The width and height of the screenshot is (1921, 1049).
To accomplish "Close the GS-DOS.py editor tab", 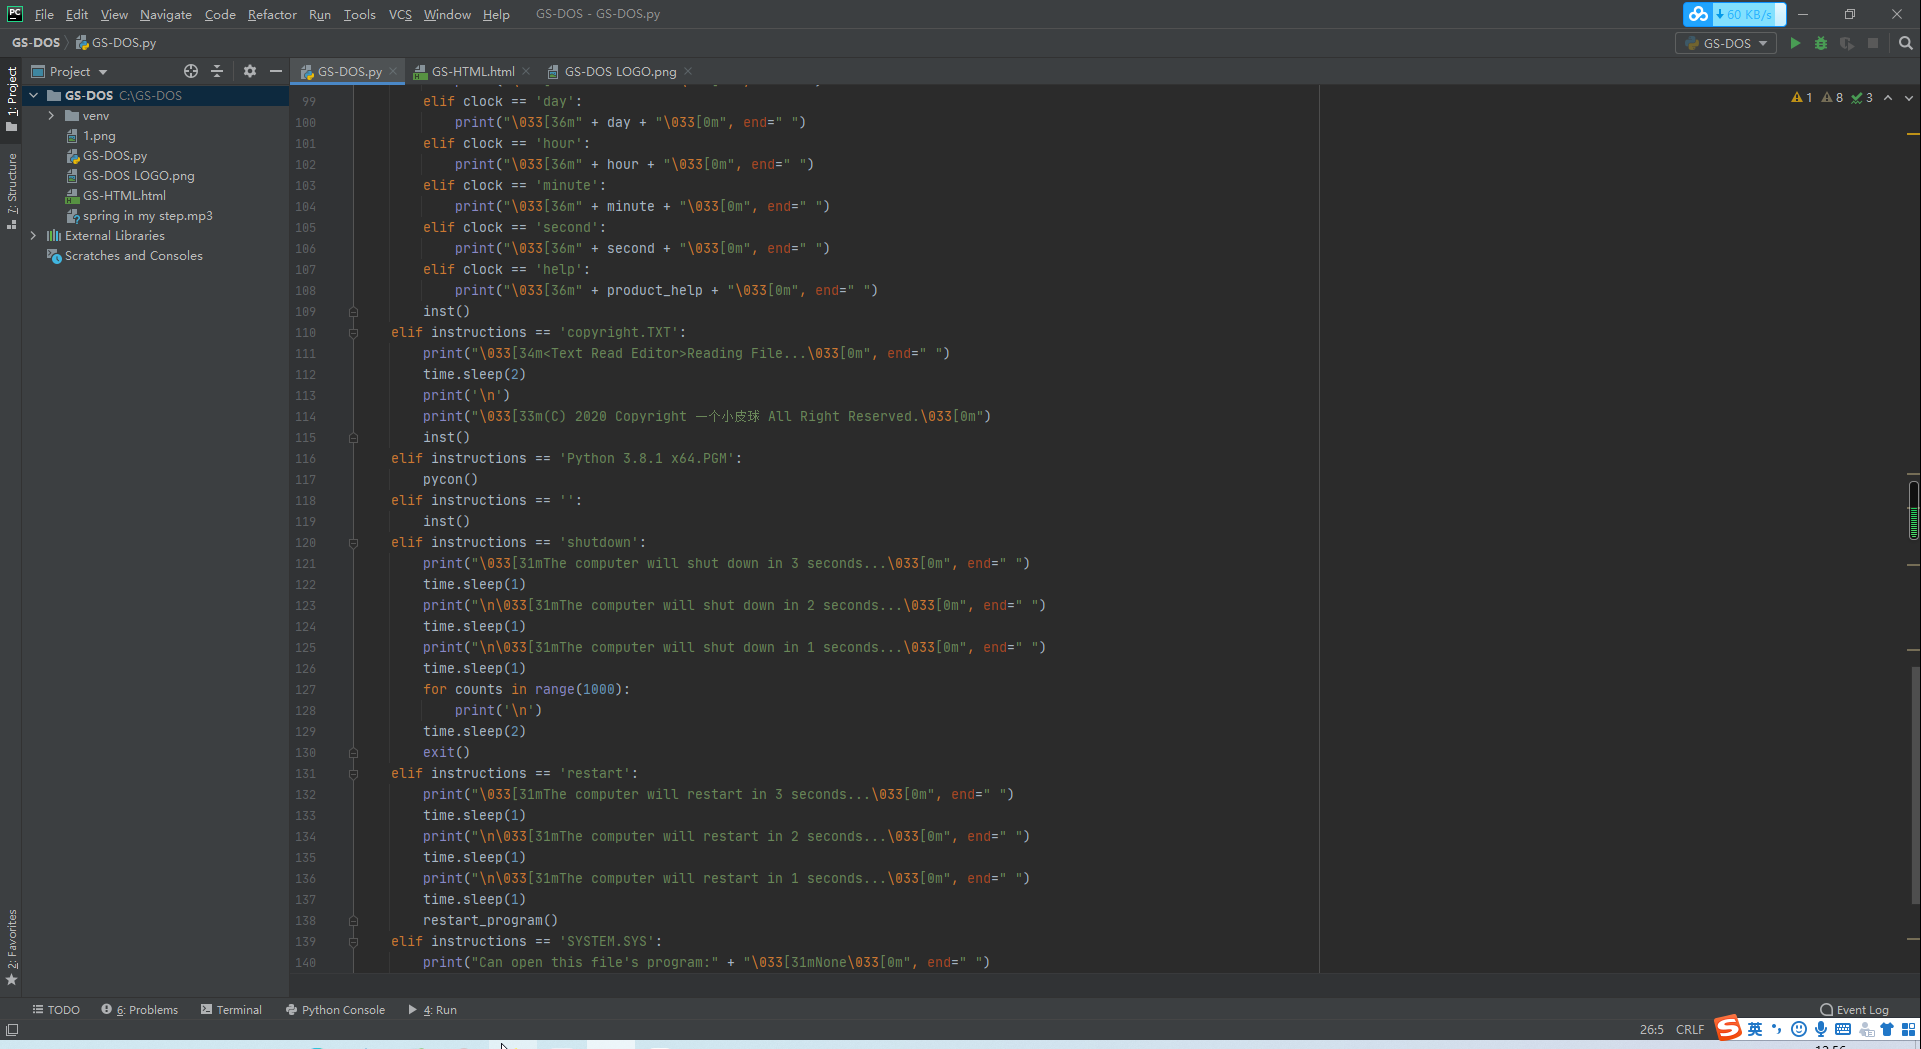I will coord(394,71).
